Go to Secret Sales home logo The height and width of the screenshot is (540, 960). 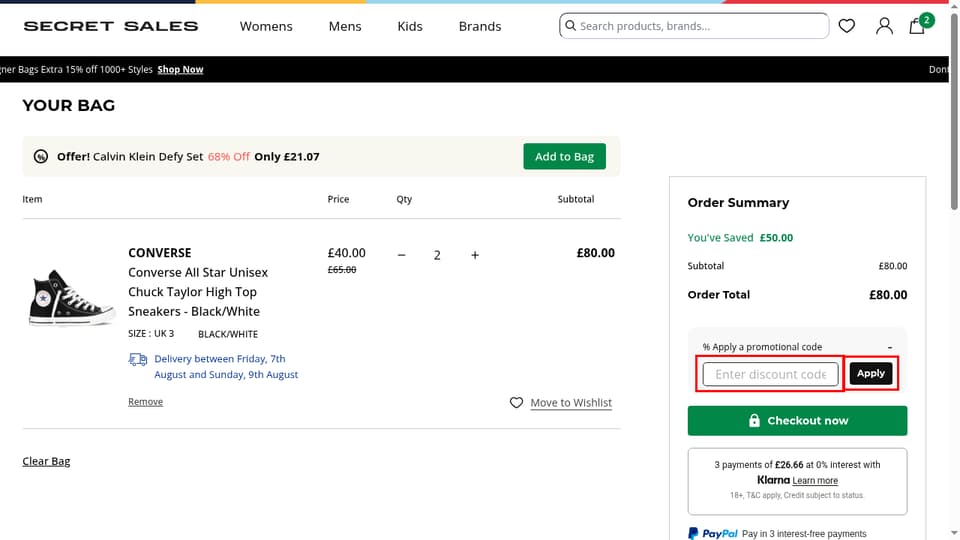click(x=111, y=26)
